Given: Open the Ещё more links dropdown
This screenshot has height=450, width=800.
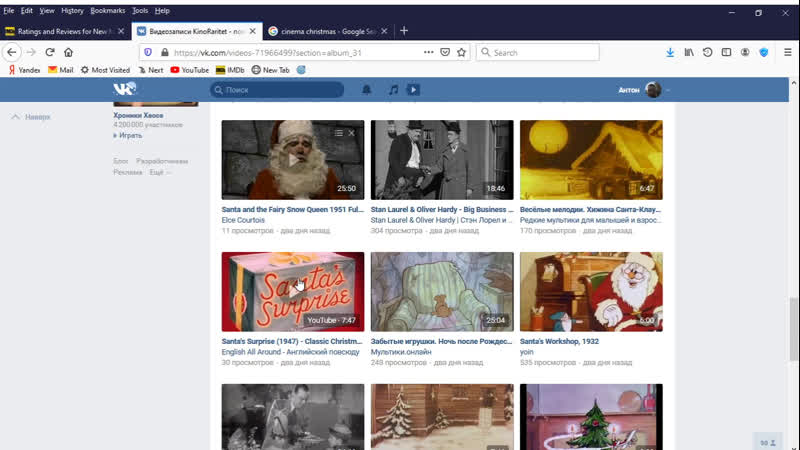Looking at the screenshot, I should pyautogui.click(x=160, y=172).
